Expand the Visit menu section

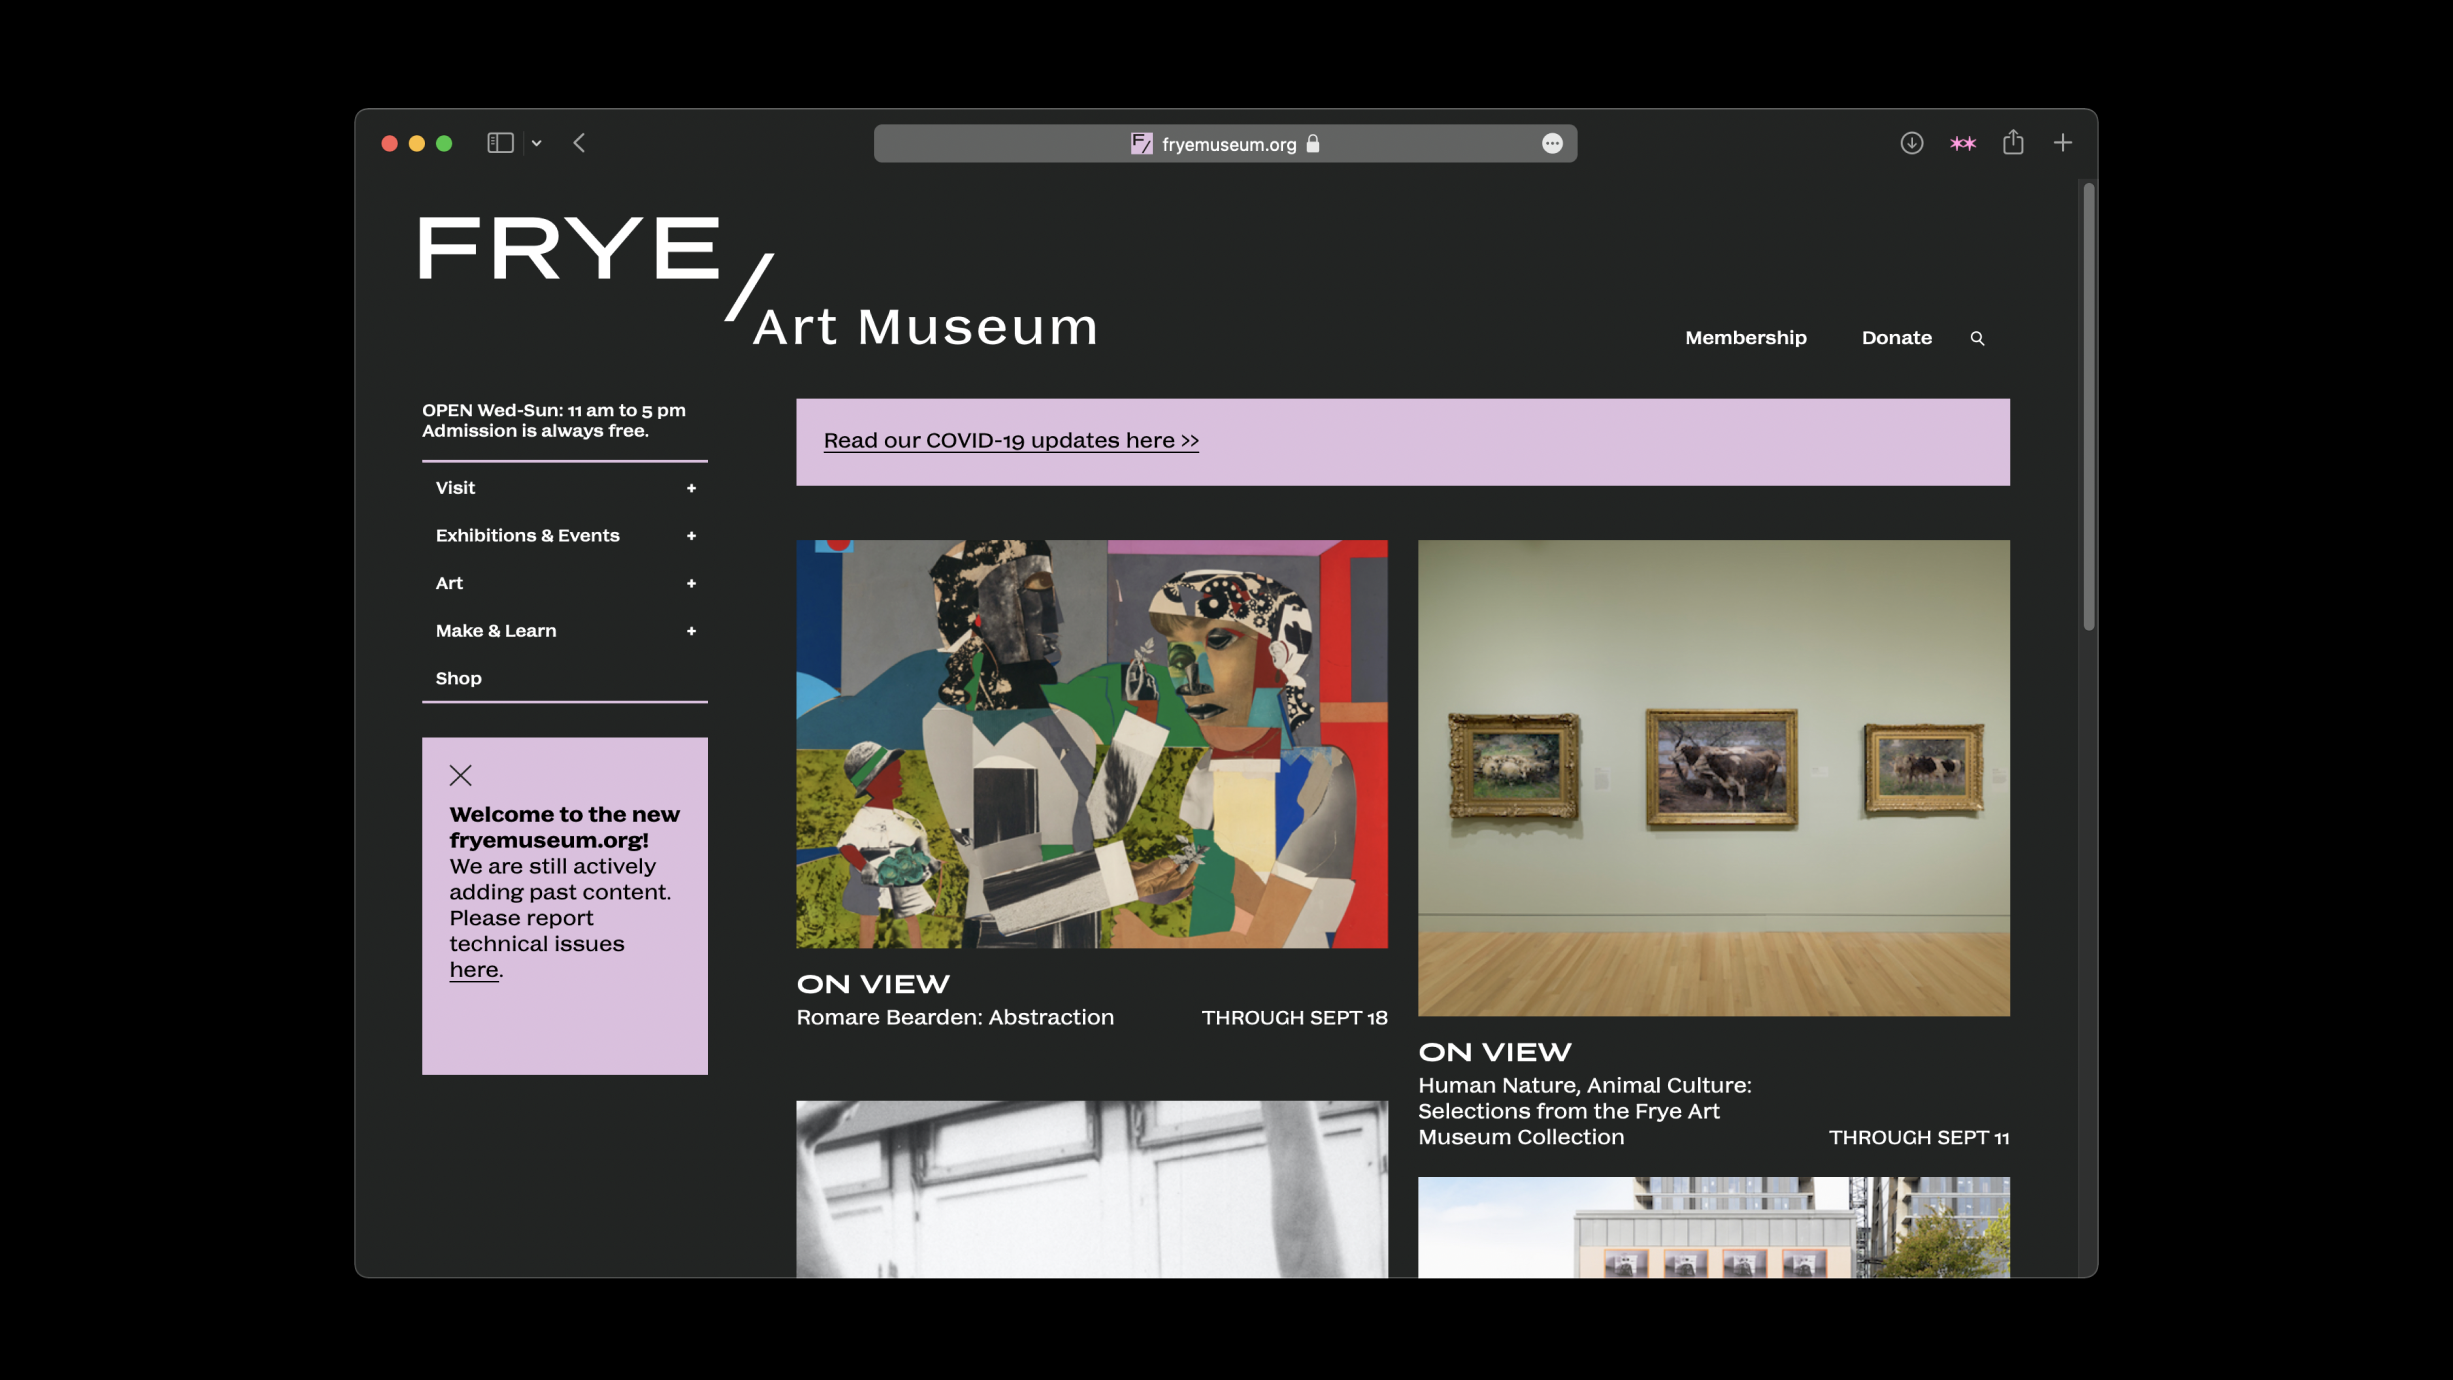[690, 488]
